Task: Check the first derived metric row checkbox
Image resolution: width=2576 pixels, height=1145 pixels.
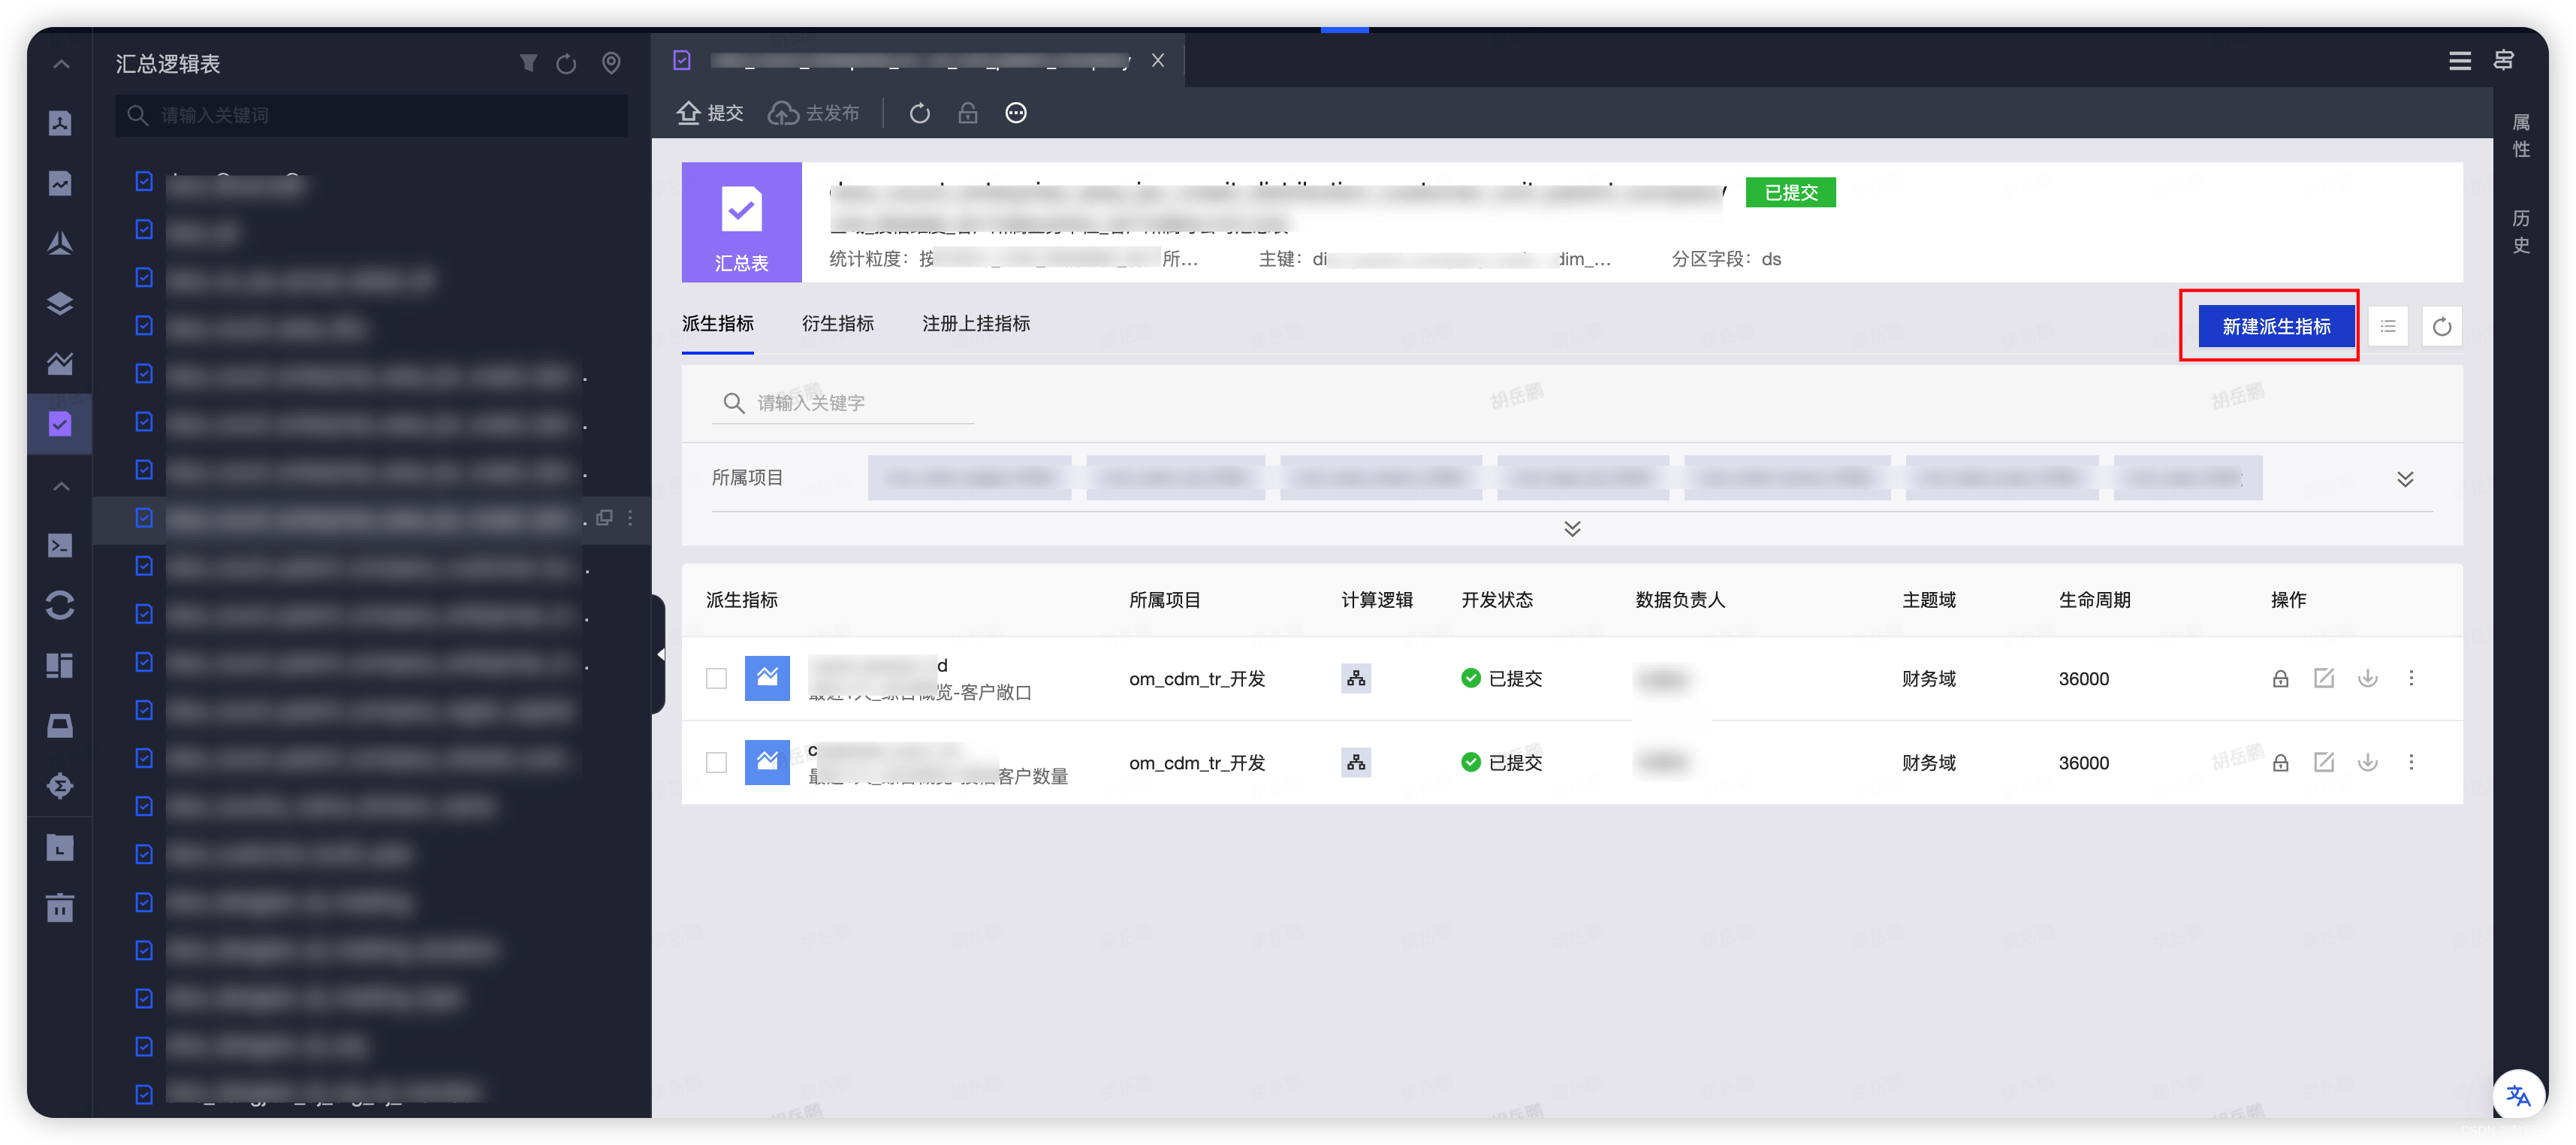Action: (x=716, y=678)
